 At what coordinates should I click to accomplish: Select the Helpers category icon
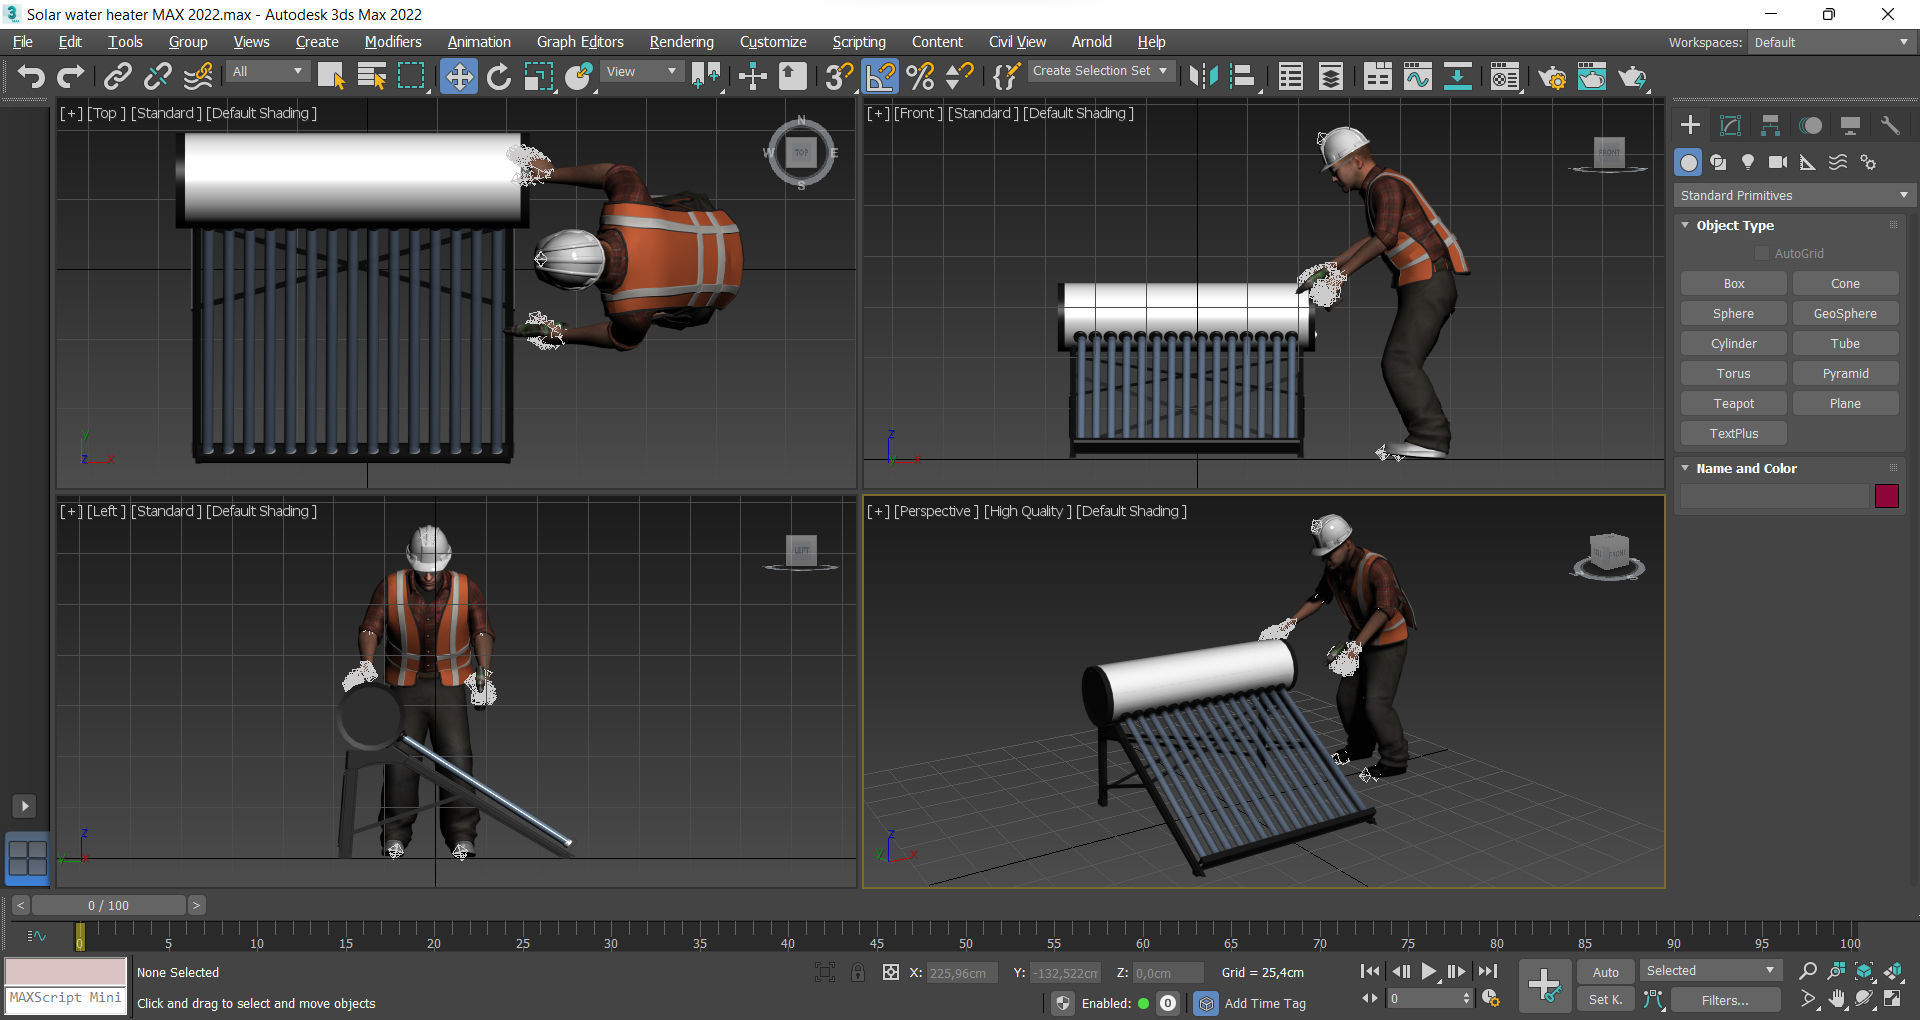coord(1808,162)
